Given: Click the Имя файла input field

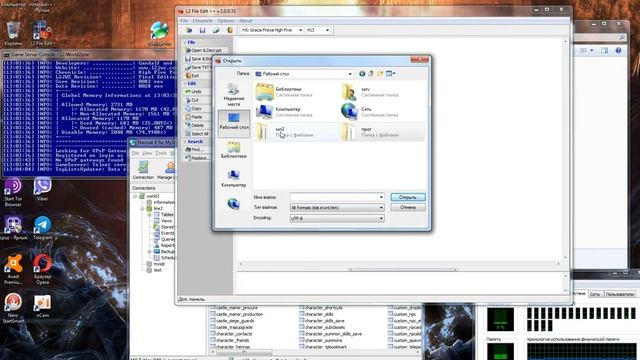Looking at the screenshot, I should (337, 197).
